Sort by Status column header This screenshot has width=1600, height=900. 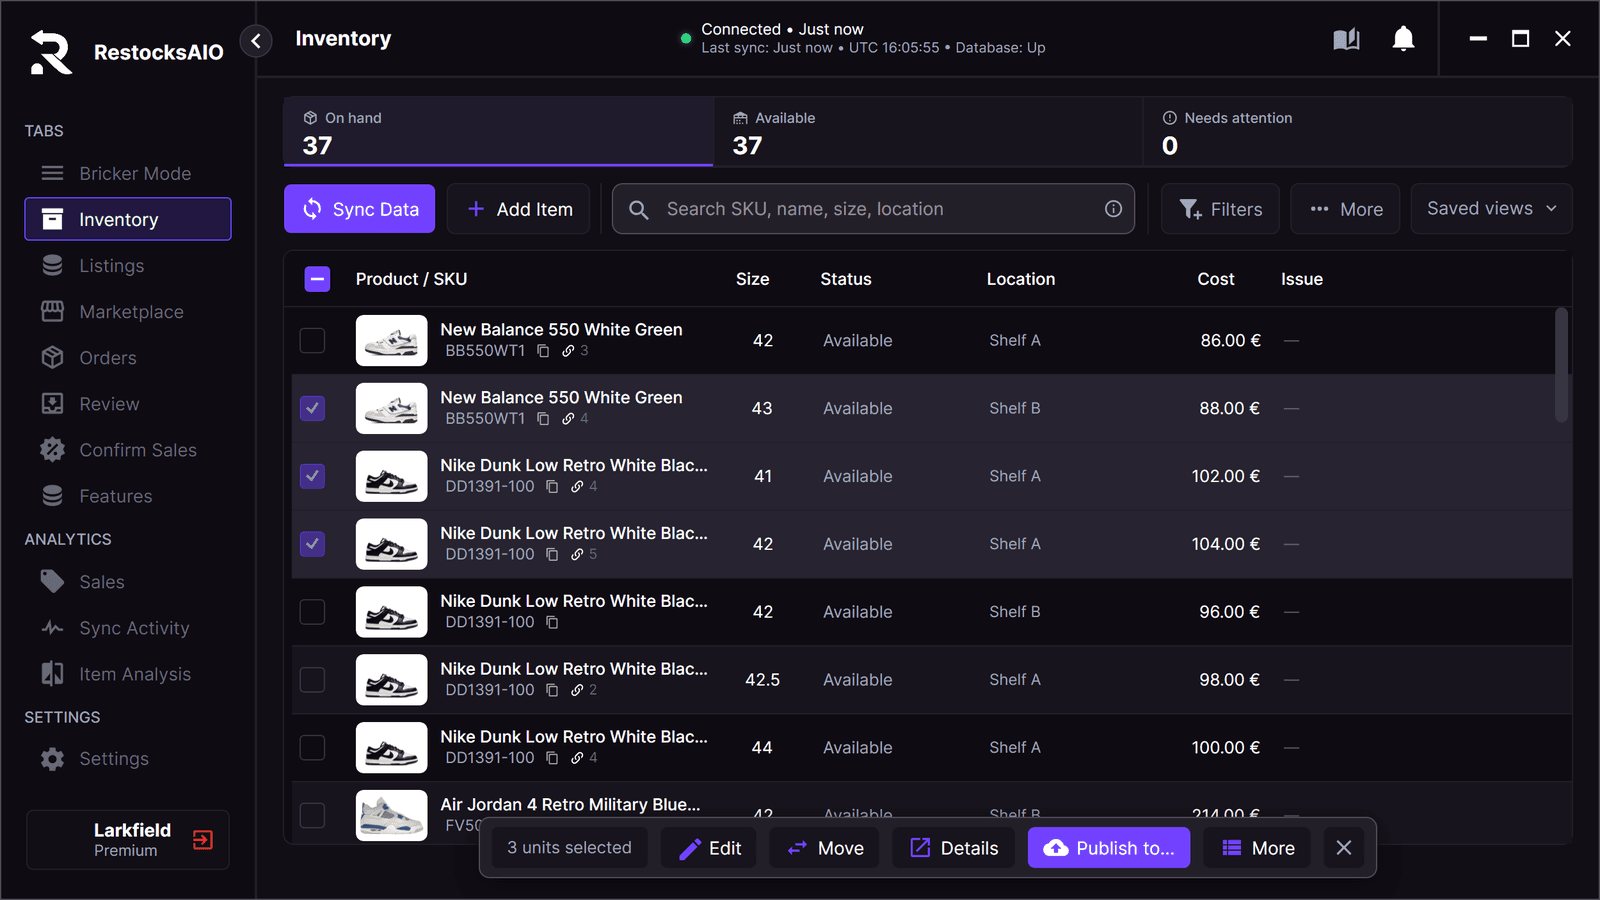click(845, 279)
